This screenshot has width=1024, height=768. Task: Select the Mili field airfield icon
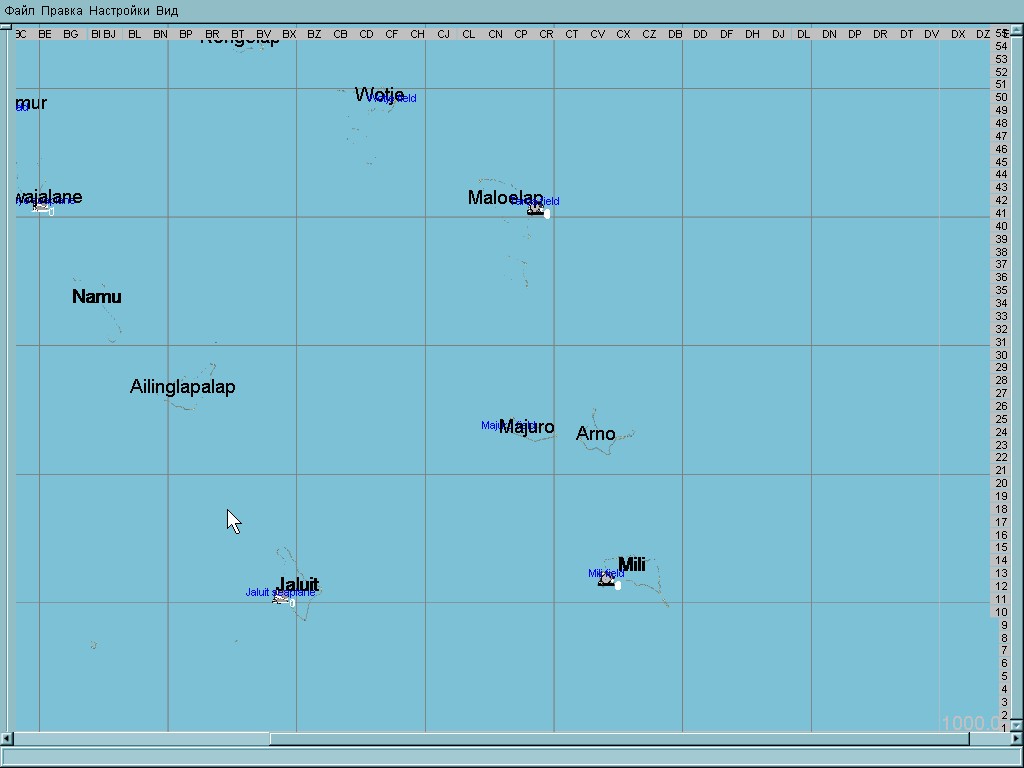pyautogui.click(x=607, y=580)
